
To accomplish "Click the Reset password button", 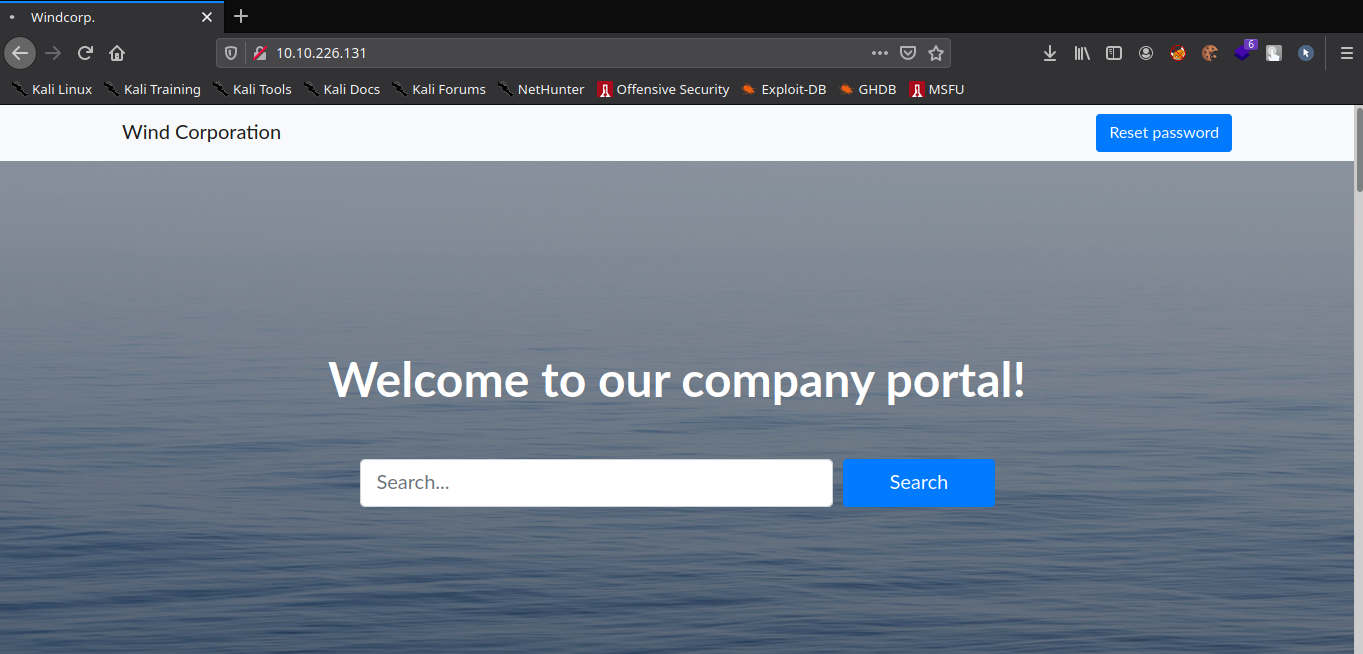I will coord(1163,133).
